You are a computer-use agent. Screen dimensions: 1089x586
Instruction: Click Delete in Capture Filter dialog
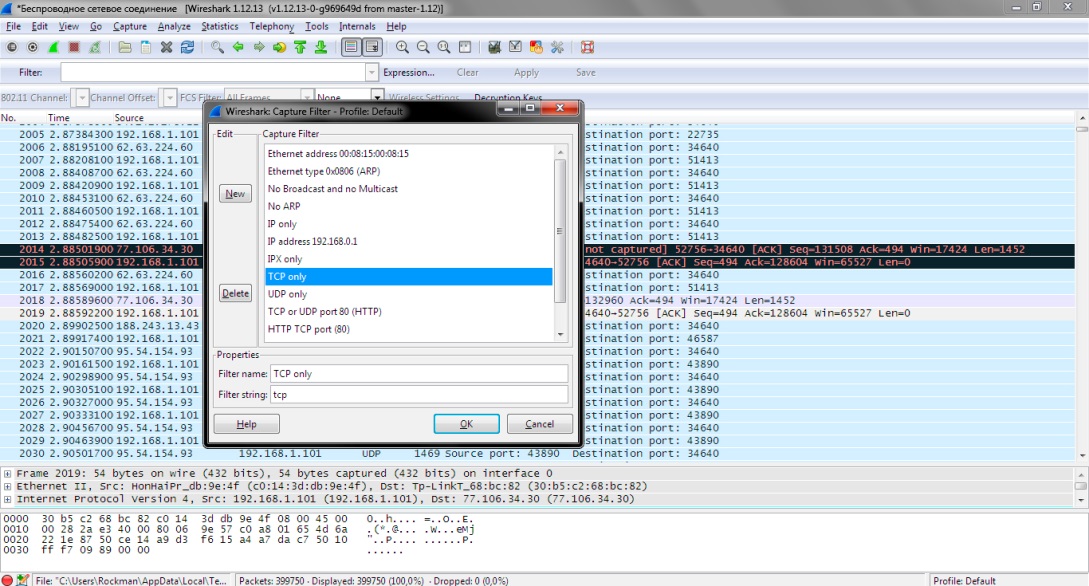[235, 294]
